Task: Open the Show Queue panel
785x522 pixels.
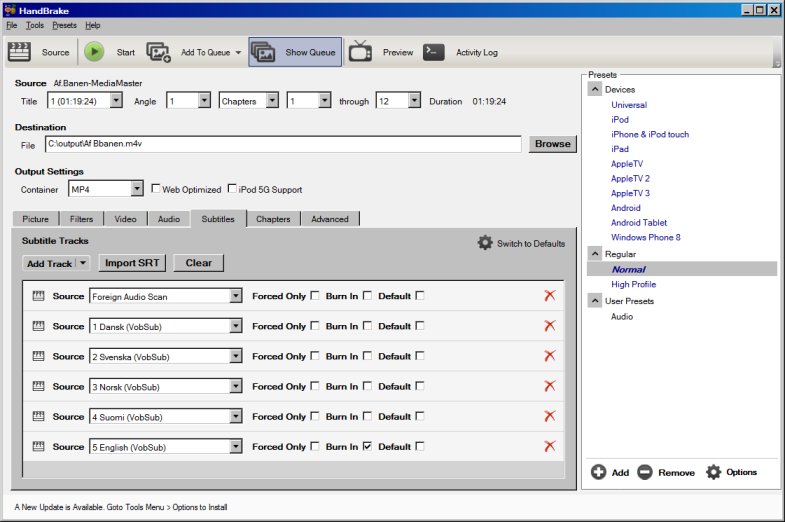Action: click(295, 52)
